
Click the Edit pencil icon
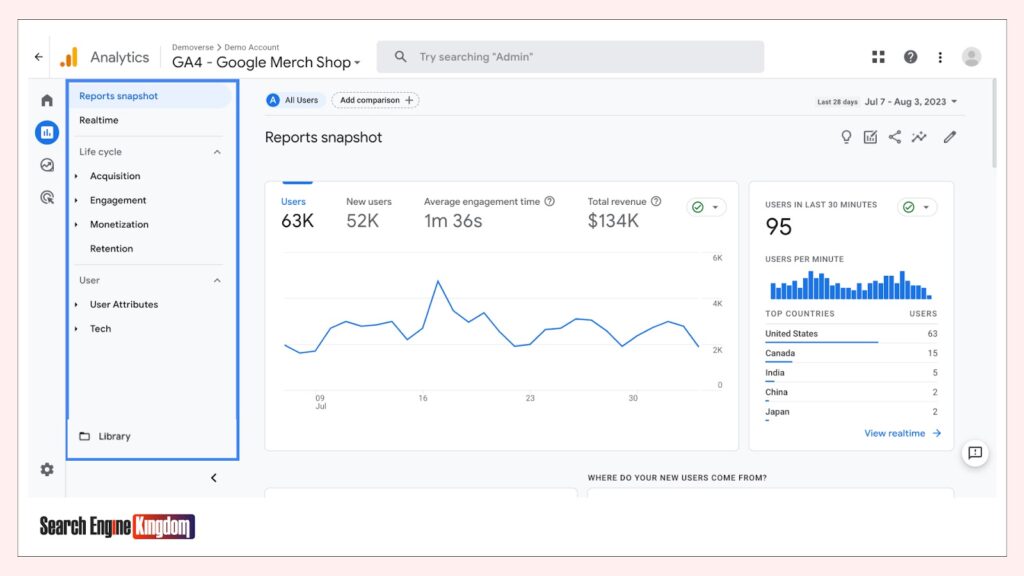[x=950, y=136]
